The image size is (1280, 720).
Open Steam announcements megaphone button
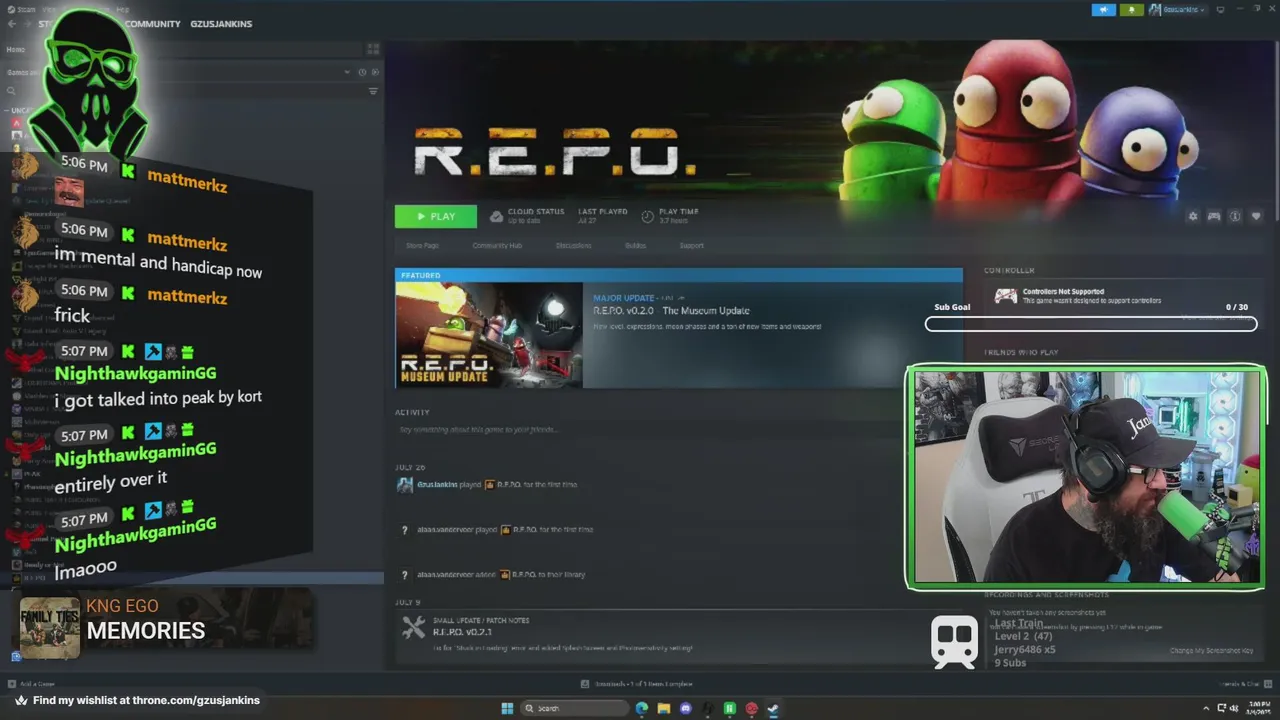(x=1105, y=9)
